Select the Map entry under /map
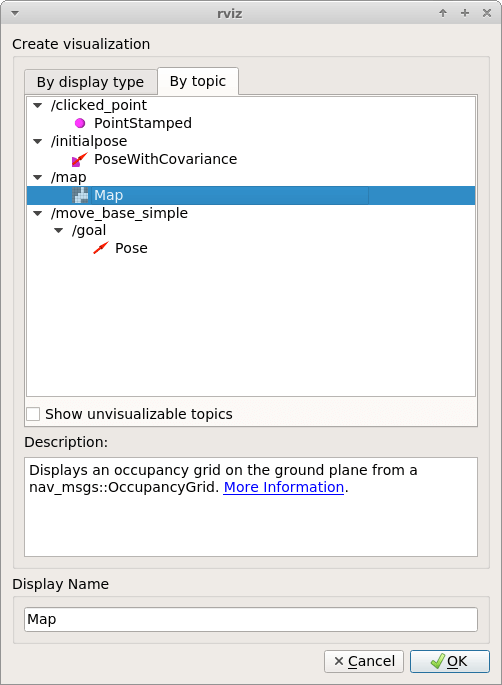Viewport: 502px width, 685px height. [x=251, y=195]
